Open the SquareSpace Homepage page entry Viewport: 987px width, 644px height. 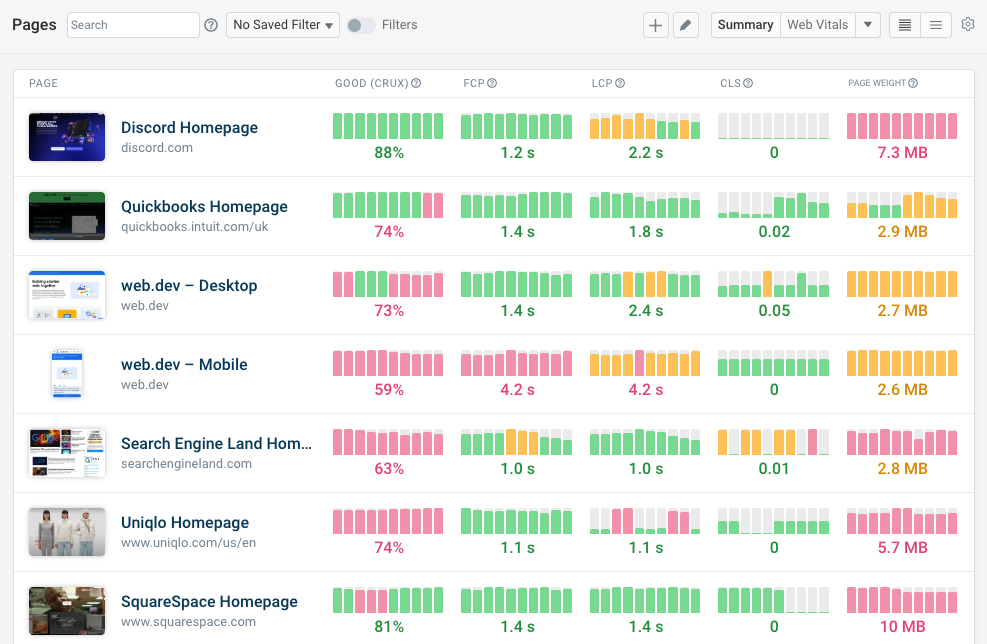[209, 601]
